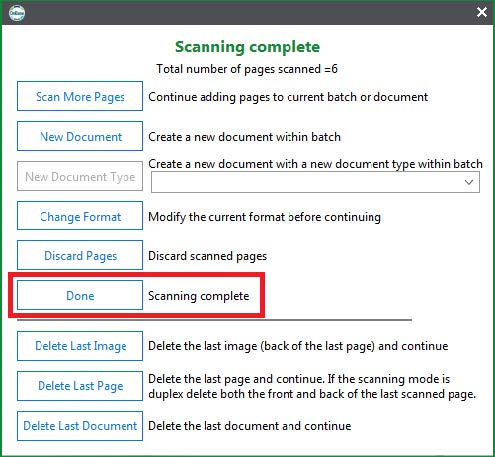Click the Modify the current format description

point(264,217)
